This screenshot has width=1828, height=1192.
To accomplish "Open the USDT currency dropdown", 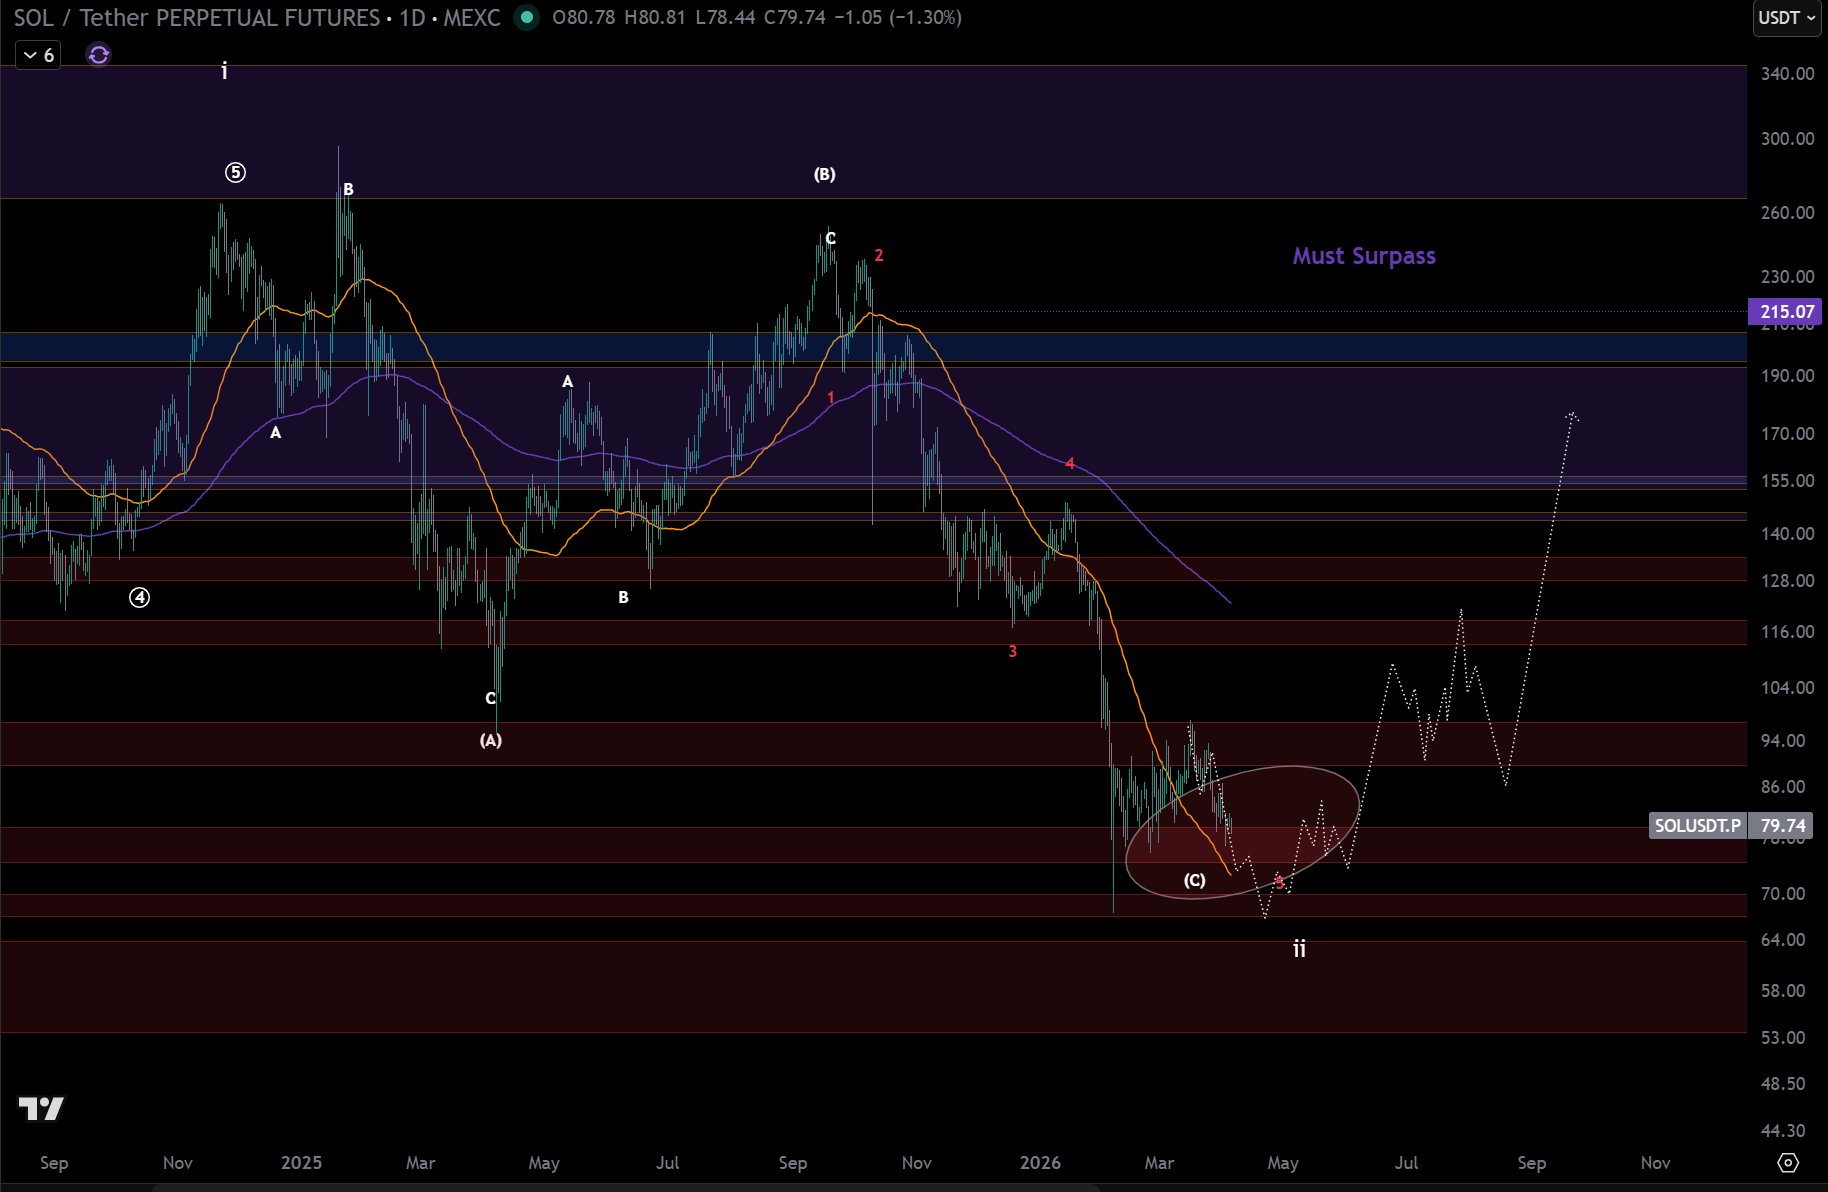I will click(x=1786, y=18).
